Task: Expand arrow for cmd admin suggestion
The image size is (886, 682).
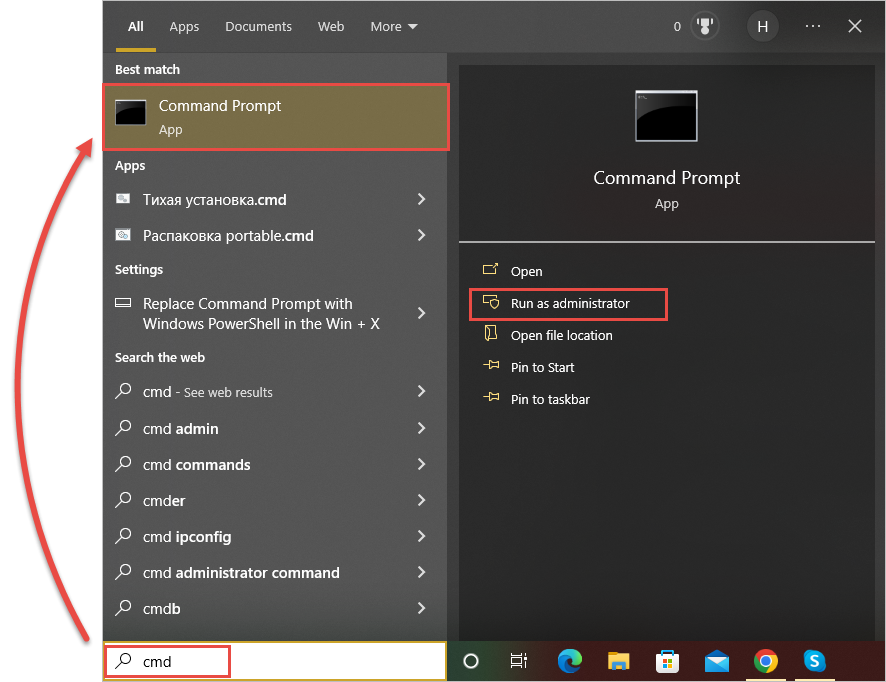Action: [x=421, y=428]
